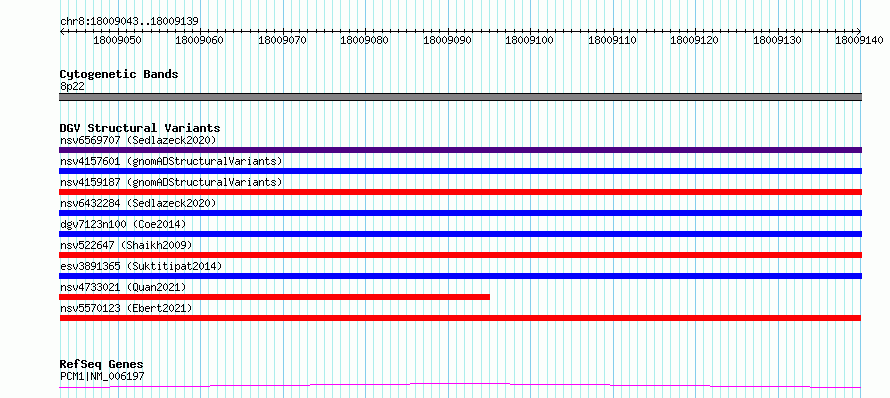Click ruler position 18009050
The height and width of the screenshot is (398, 890).
pos(117,41)
